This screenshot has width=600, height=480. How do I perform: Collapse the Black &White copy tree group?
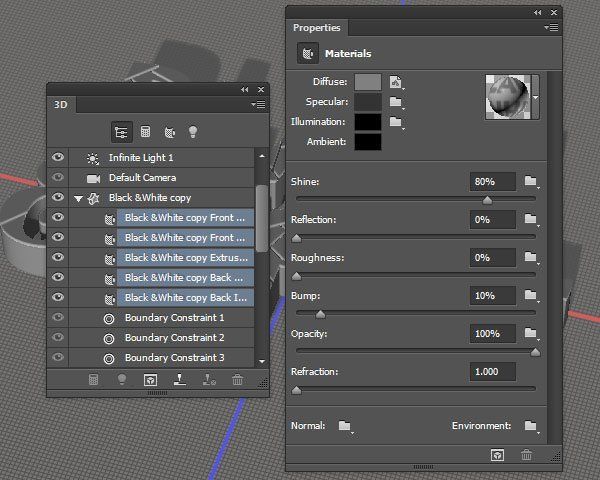pyautogui.click(x=78, y=199)
